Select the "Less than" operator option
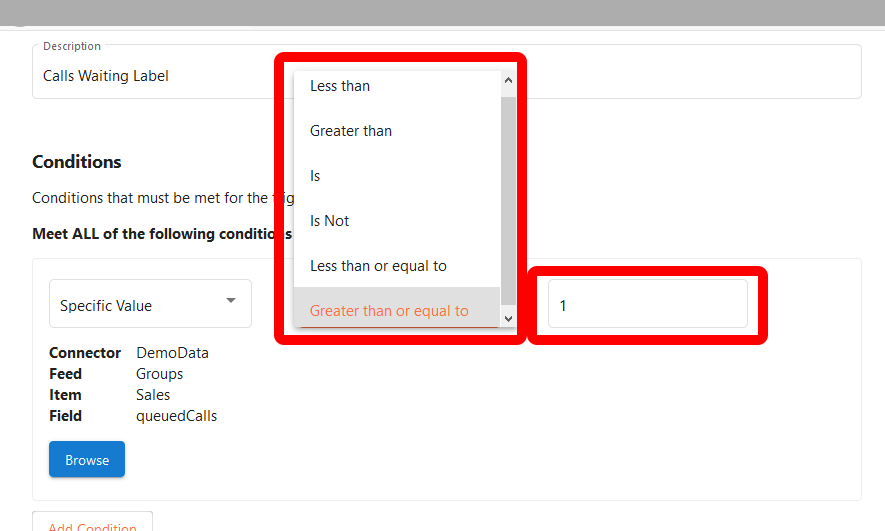Image resolution: width=885 pixels, height=531 pixels. 340,86
